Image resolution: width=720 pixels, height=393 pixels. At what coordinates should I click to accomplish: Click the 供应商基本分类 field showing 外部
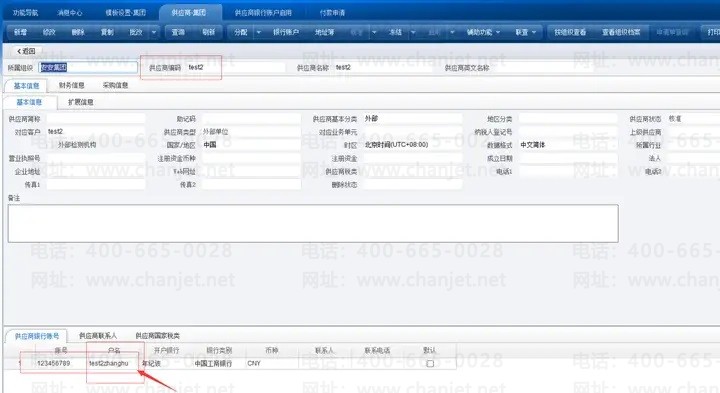pyautogui.click(x=413, y=119)
